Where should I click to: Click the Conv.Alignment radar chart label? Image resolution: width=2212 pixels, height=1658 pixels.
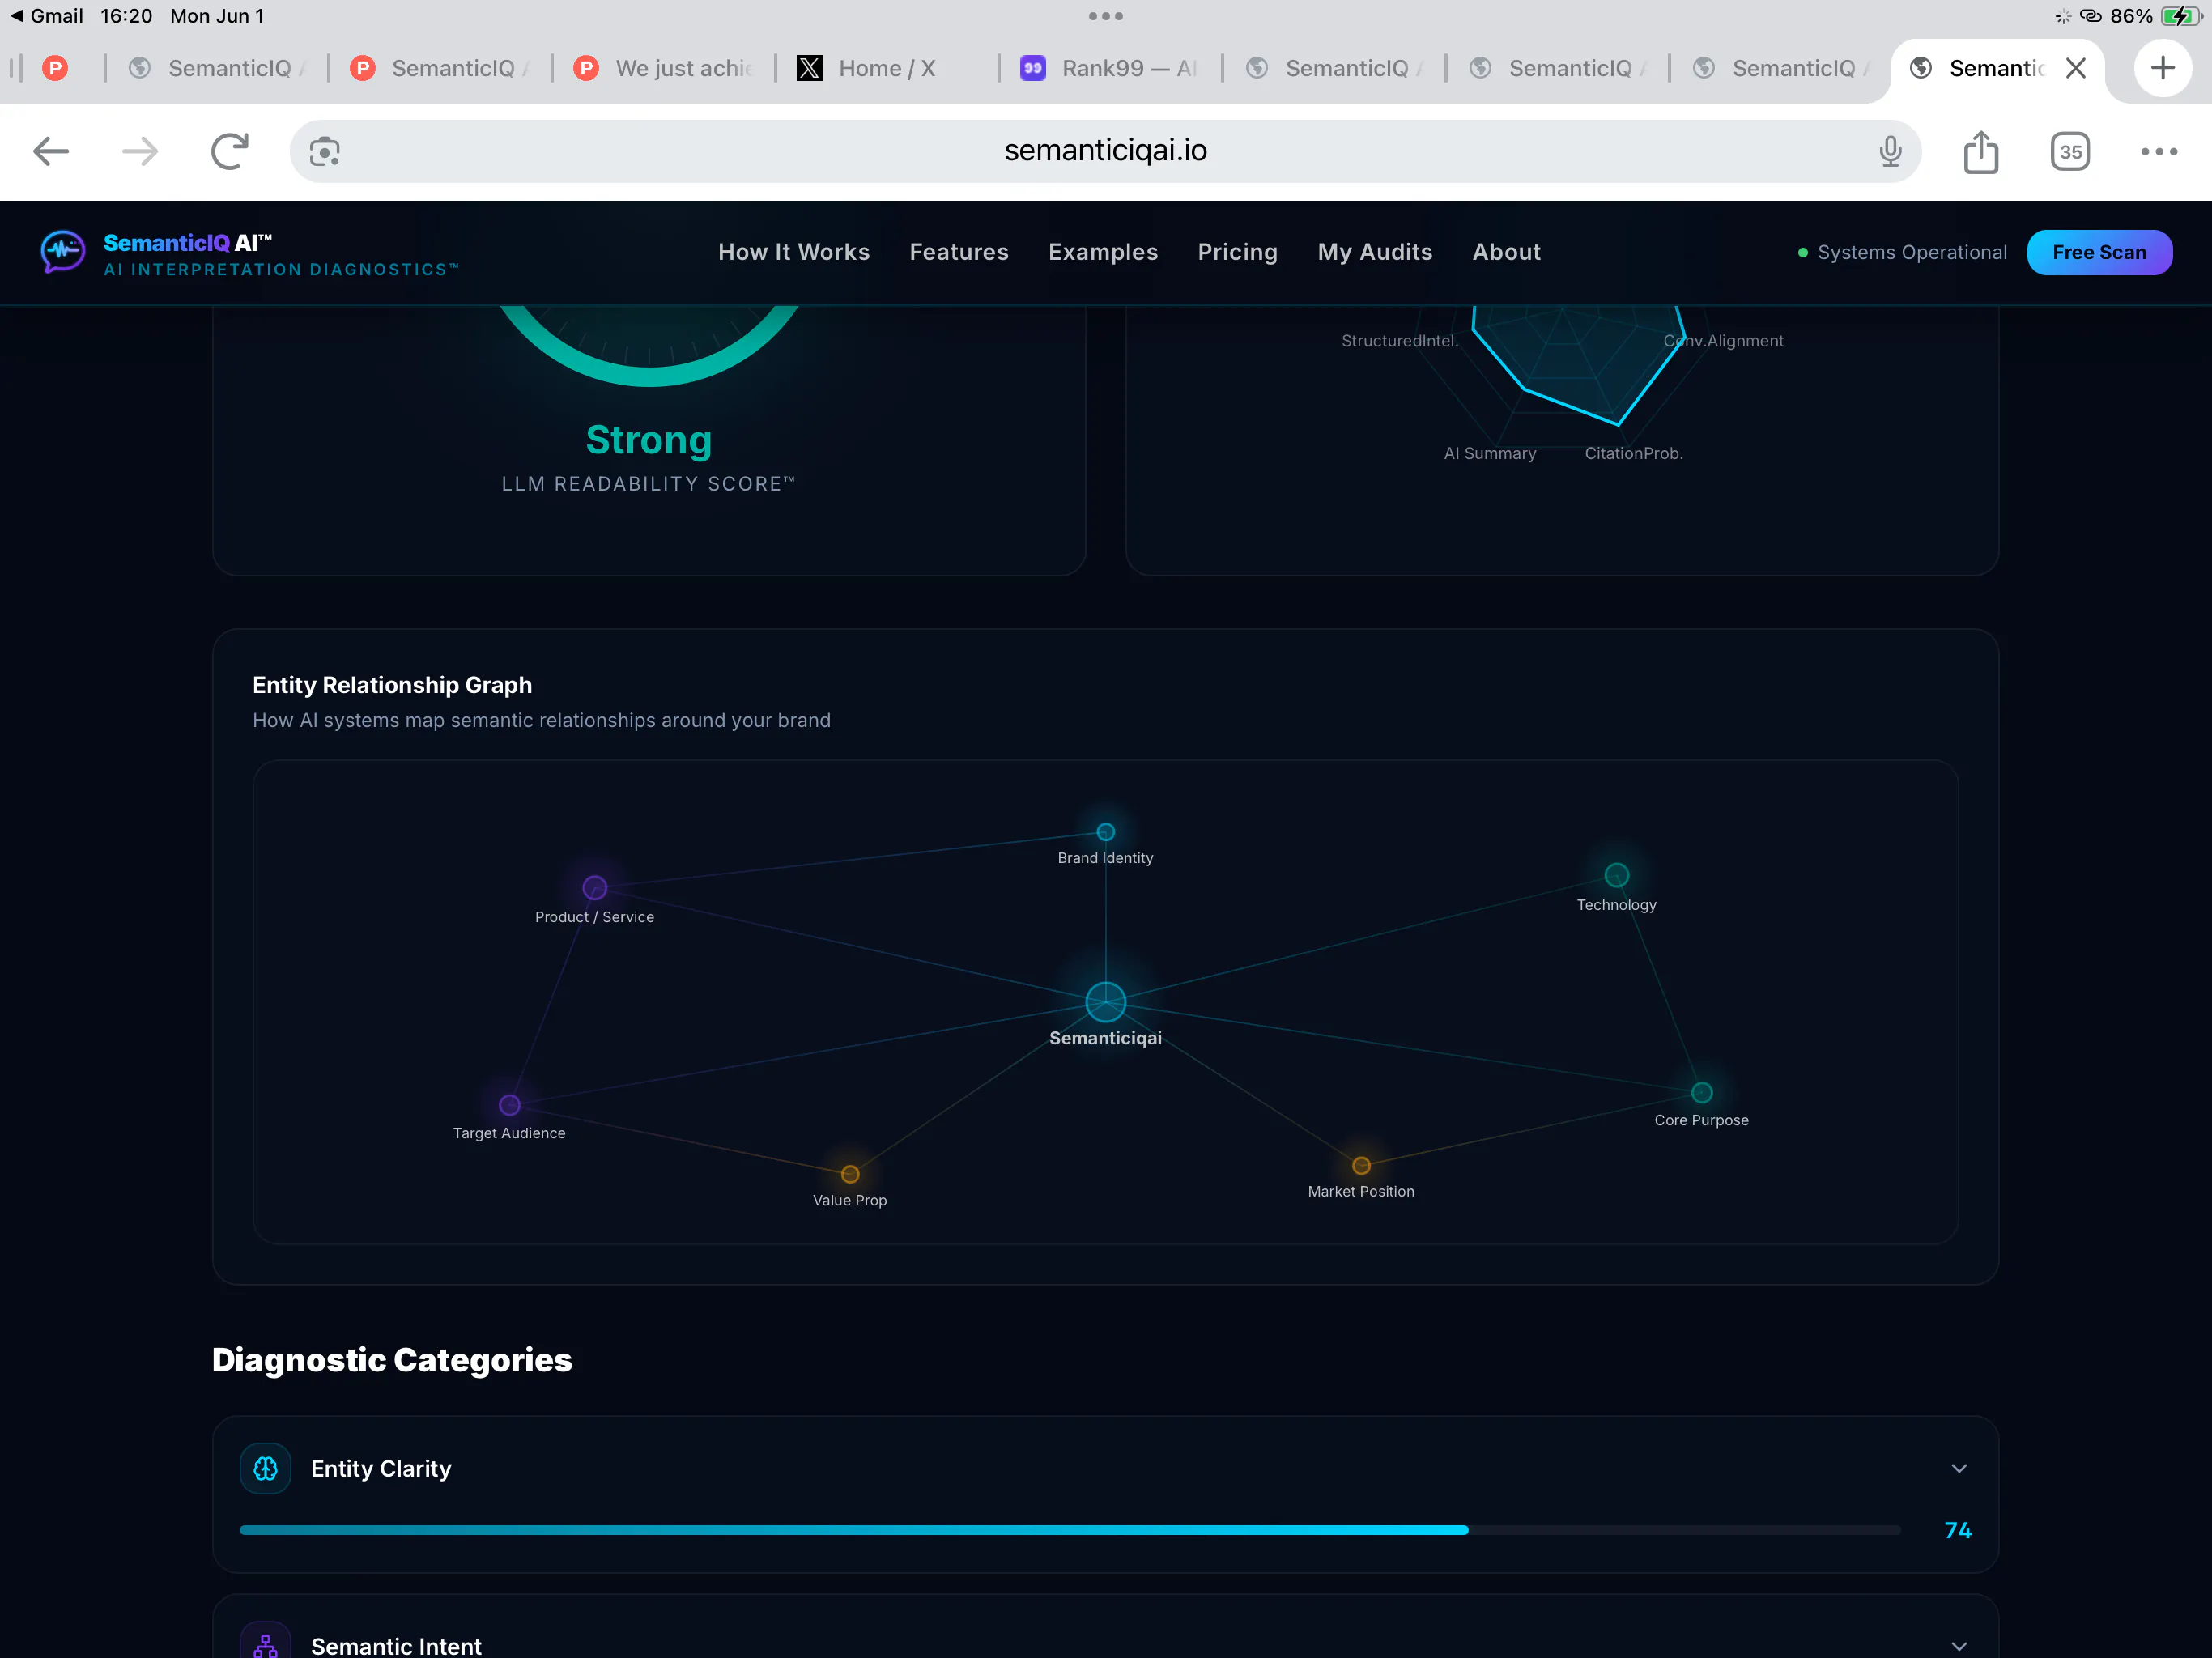(x=1723, y=341)
